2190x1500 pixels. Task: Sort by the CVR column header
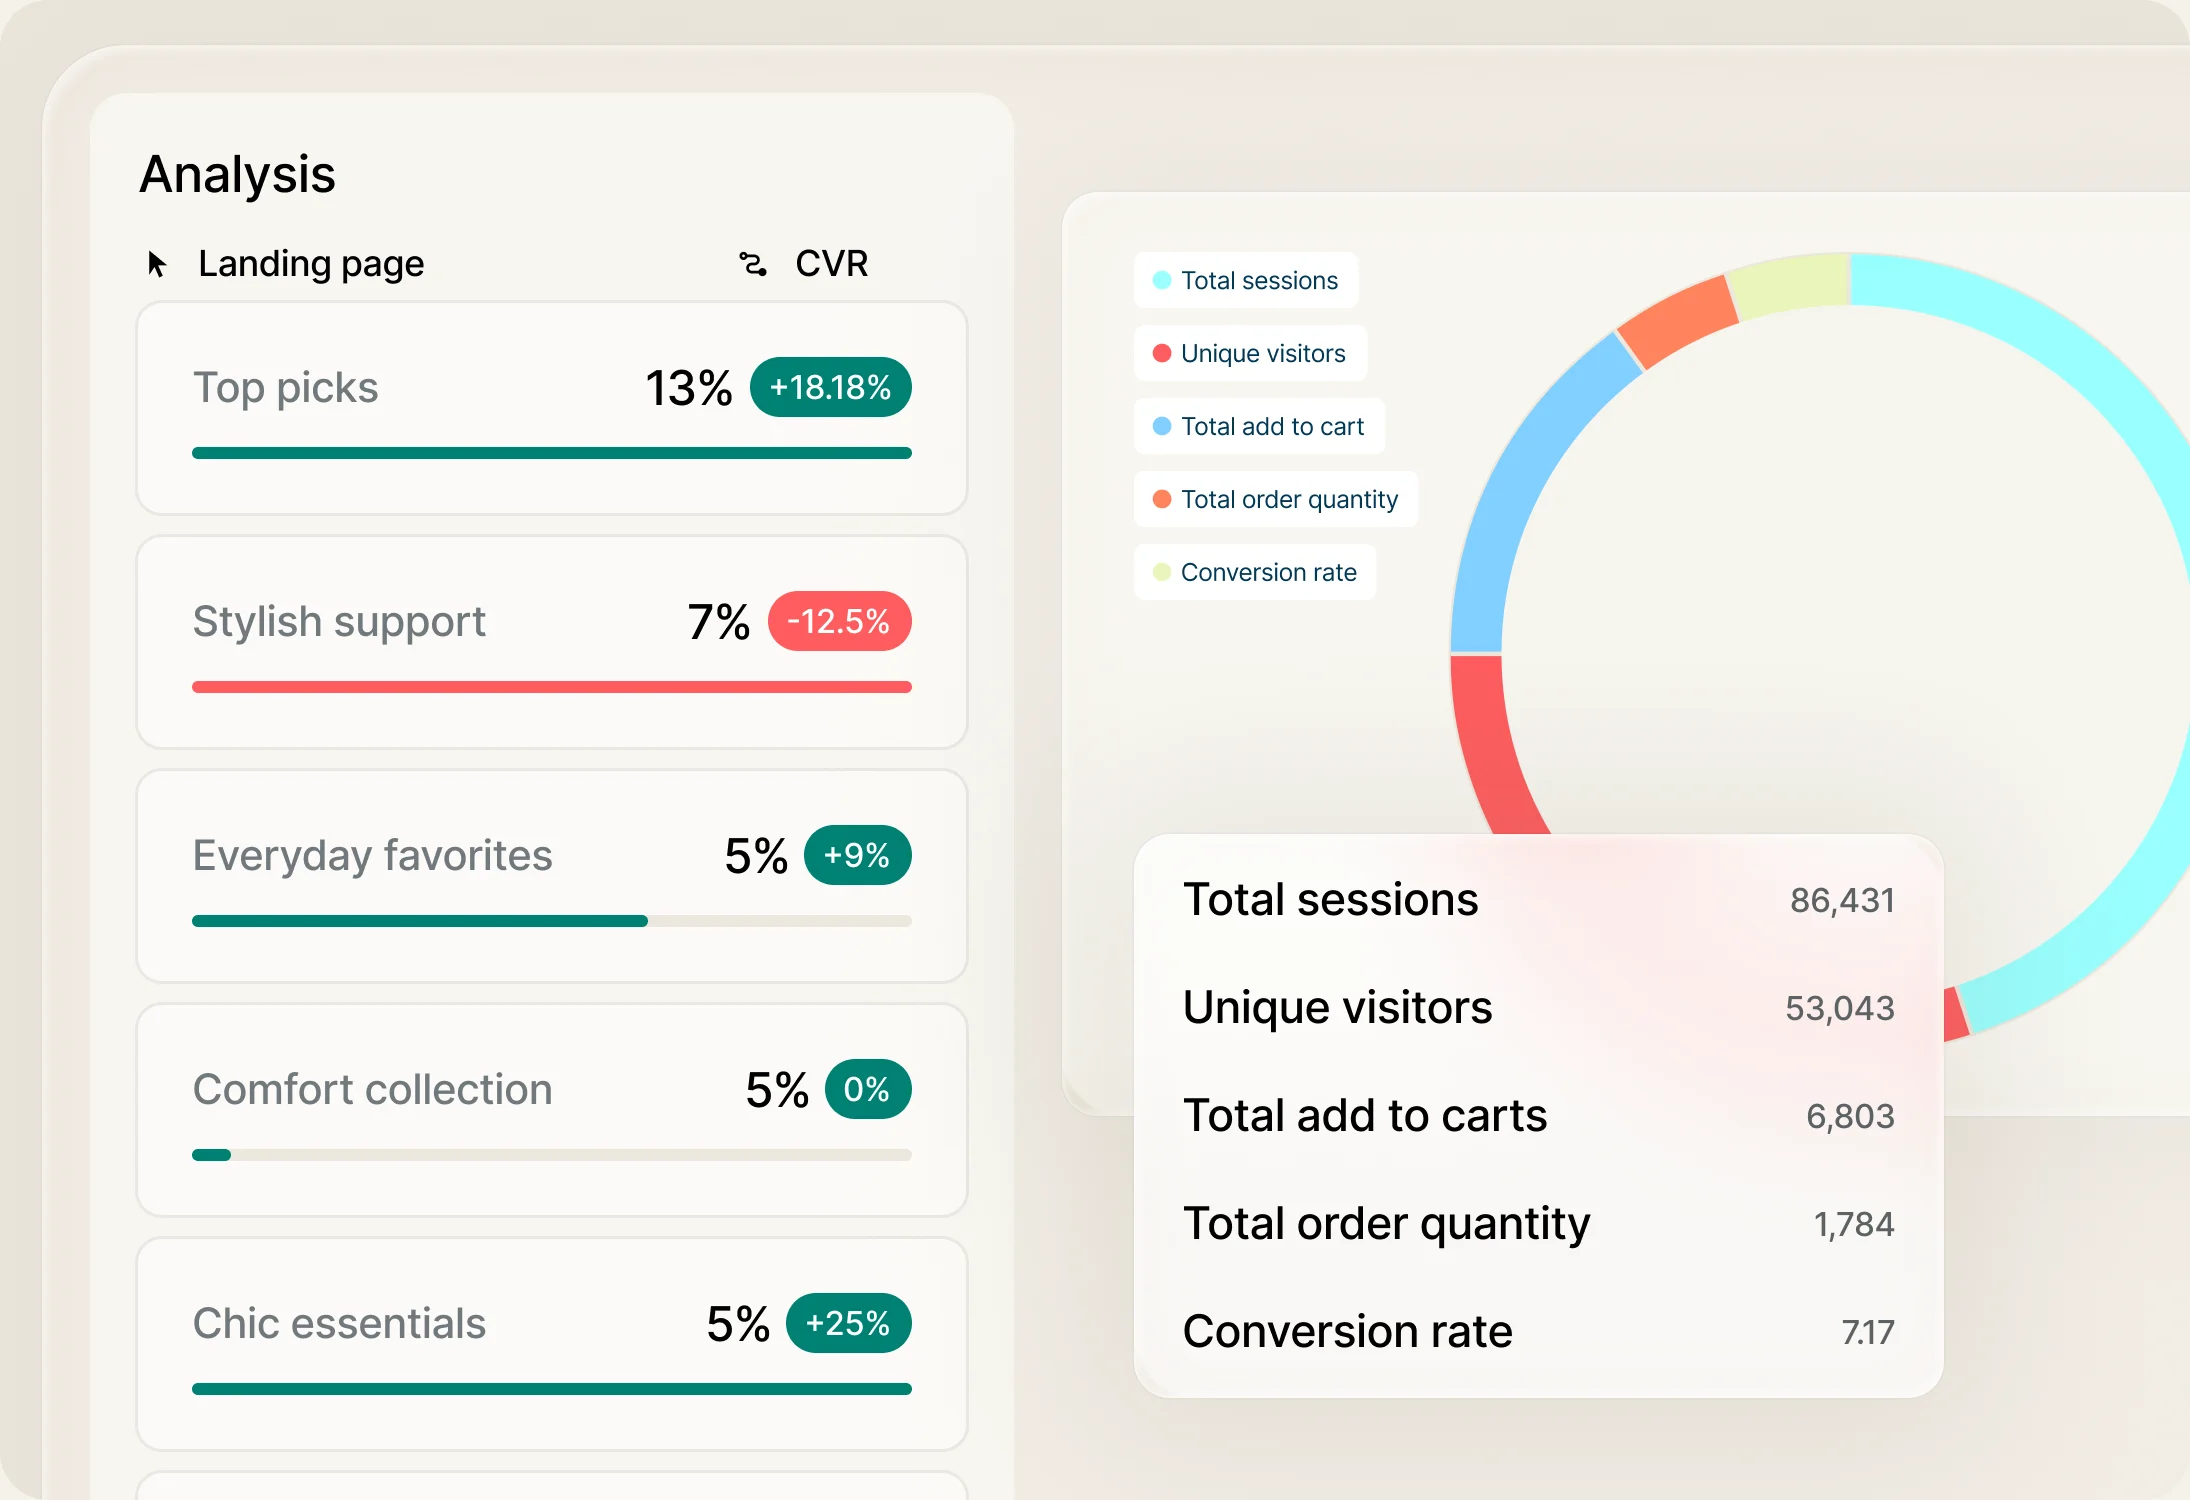831,264
